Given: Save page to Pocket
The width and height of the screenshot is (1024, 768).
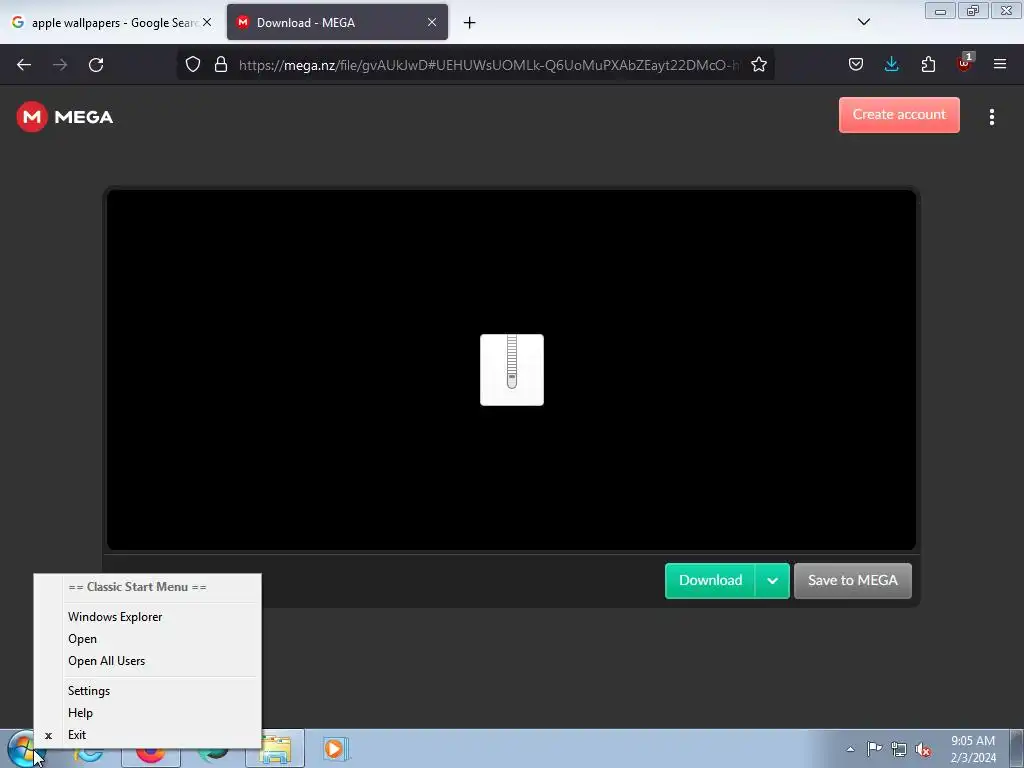Looking at the screenshot, I should [856, 65].
